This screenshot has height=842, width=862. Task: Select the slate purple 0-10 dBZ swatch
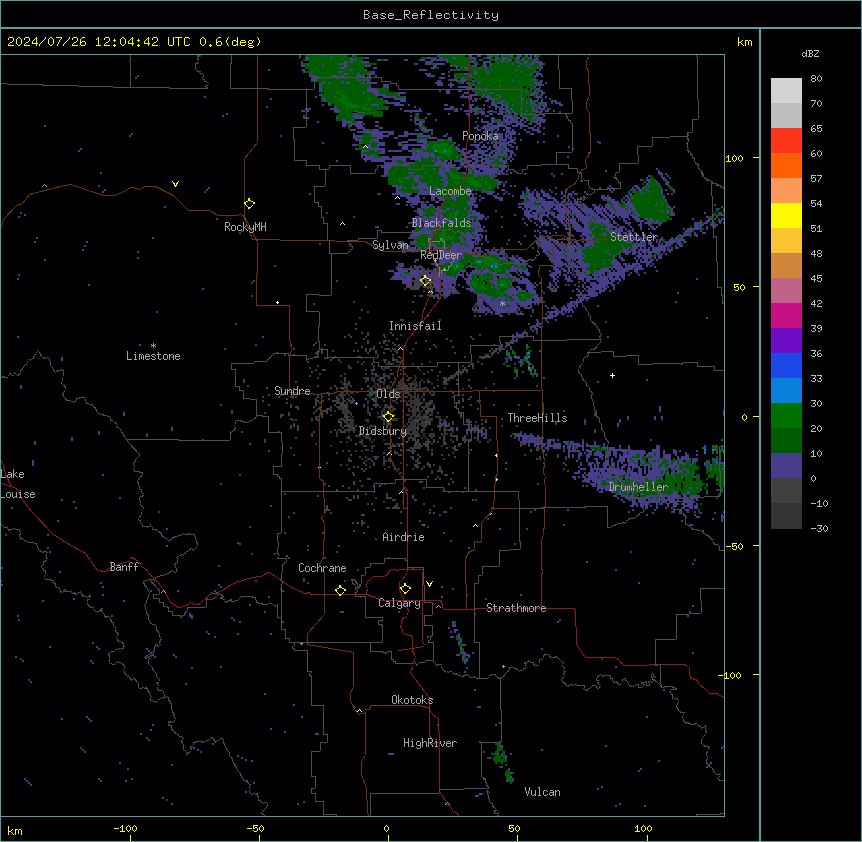(786, 466)
